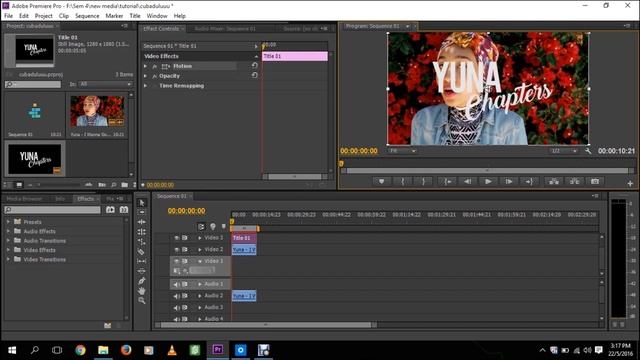Switch to Info tab

pos(60,199)
